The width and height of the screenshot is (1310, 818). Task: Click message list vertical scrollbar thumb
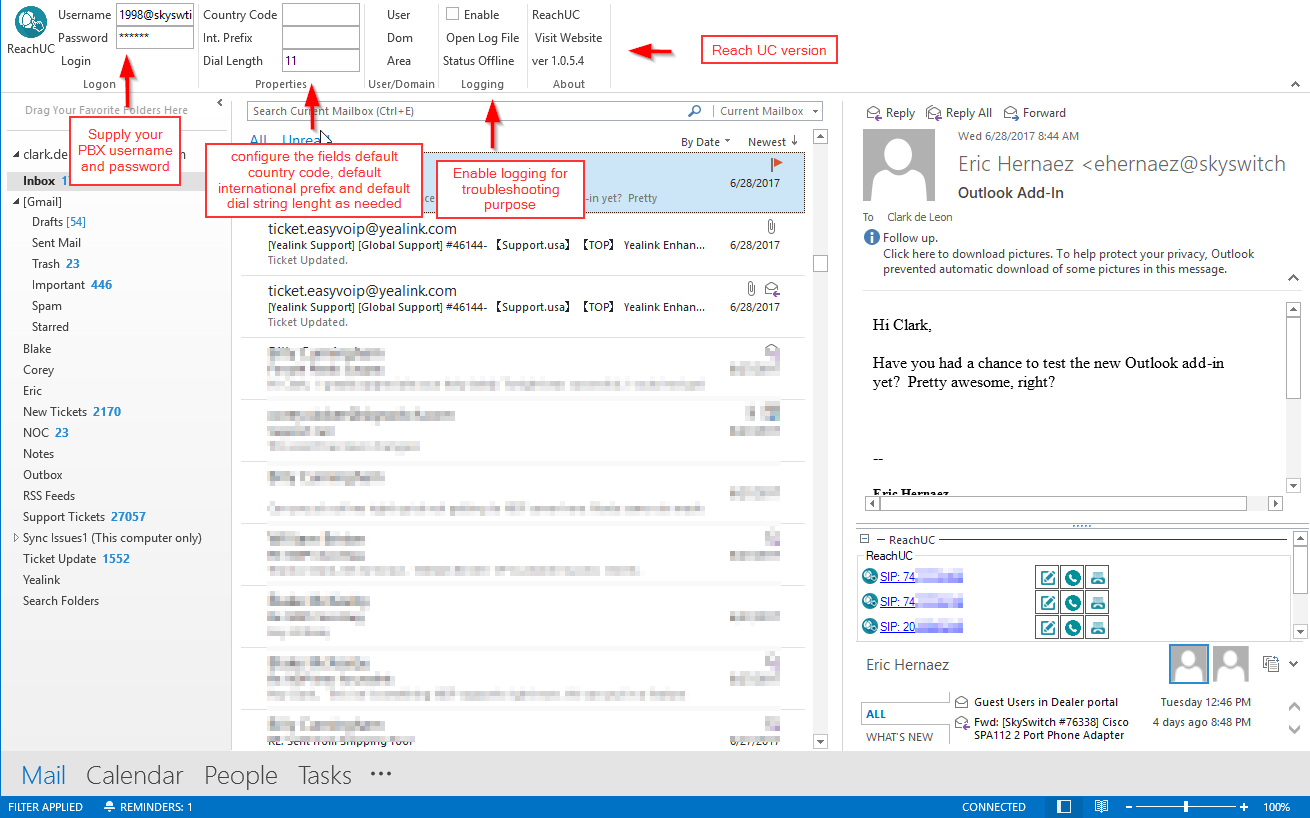(821, 264)
